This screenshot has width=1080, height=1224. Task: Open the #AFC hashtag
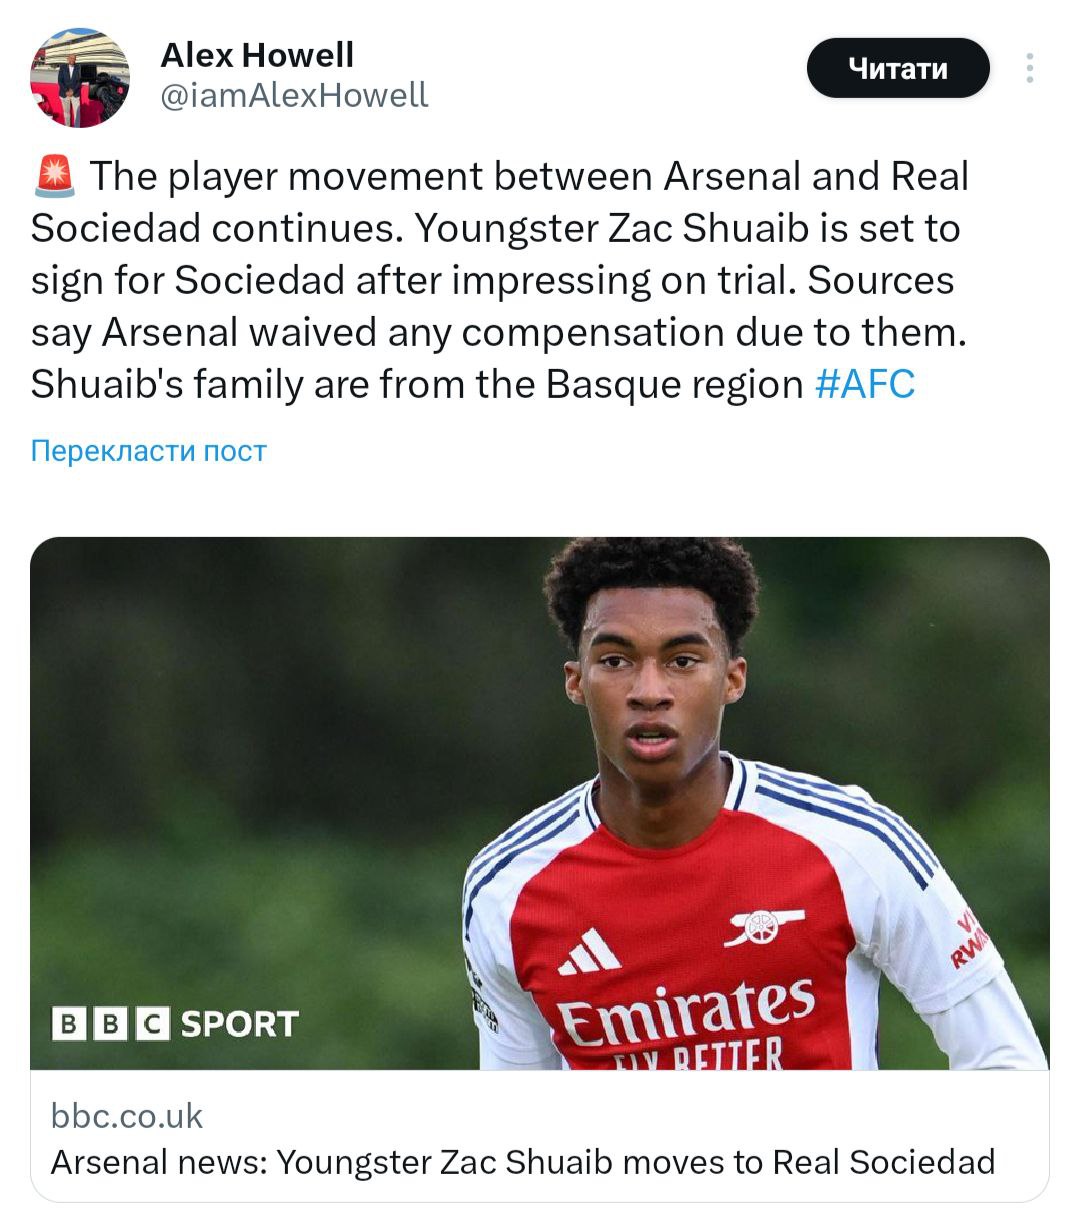[865, 384]
